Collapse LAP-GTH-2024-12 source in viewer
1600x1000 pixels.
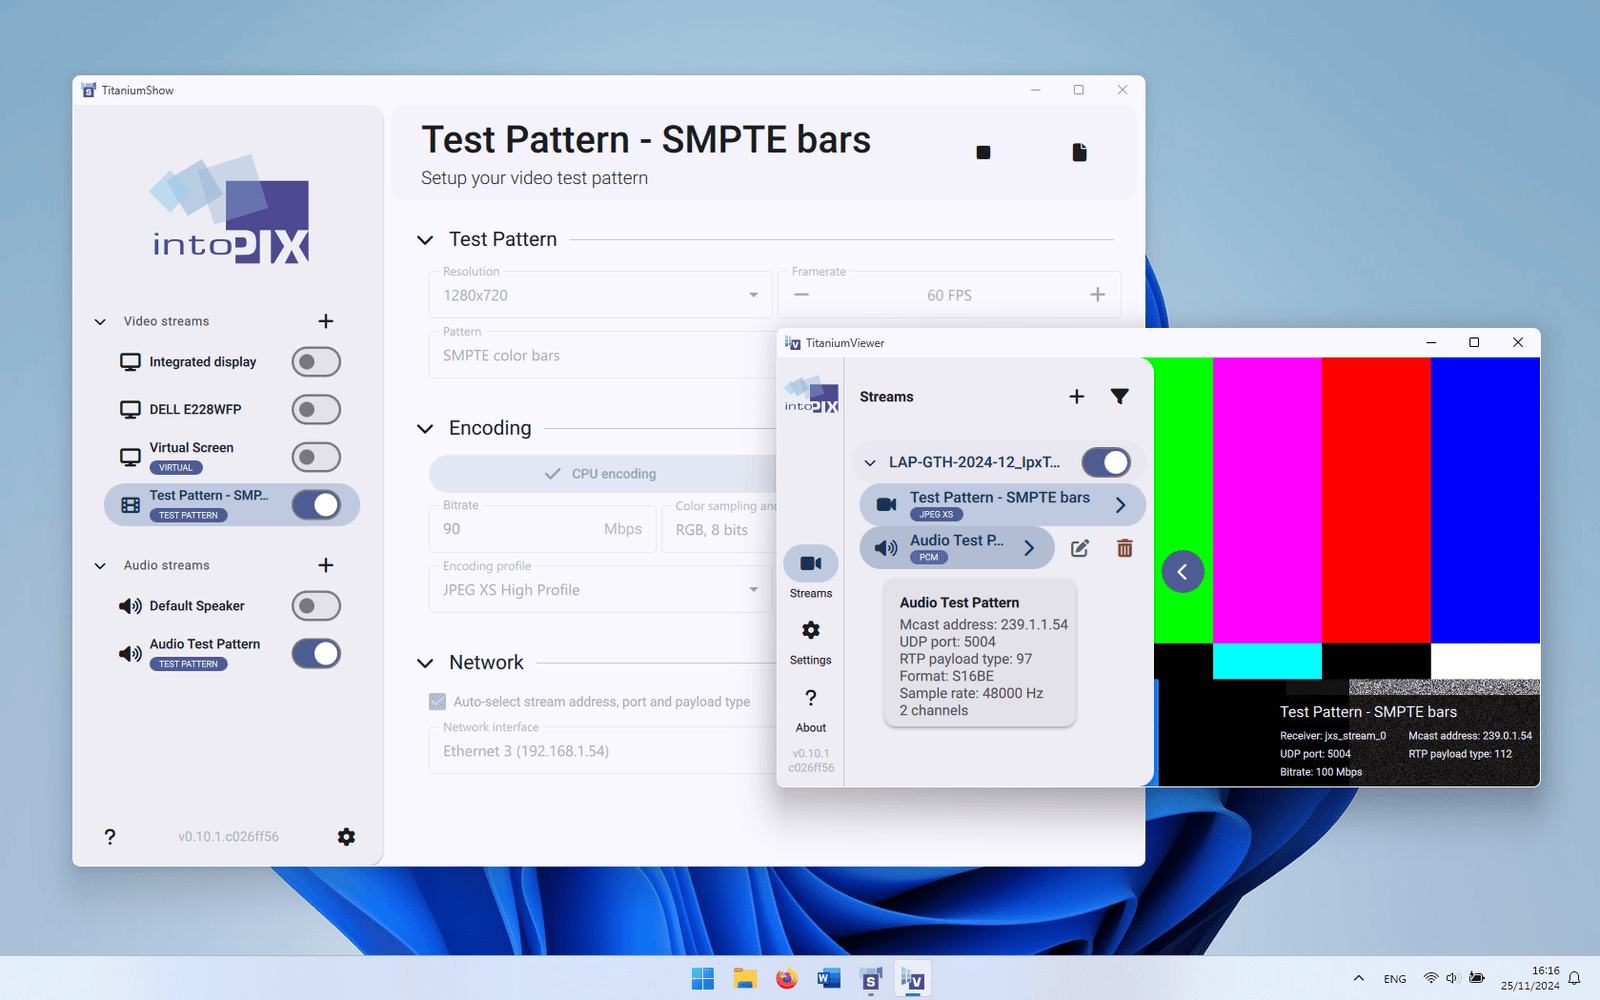[870, 462]
